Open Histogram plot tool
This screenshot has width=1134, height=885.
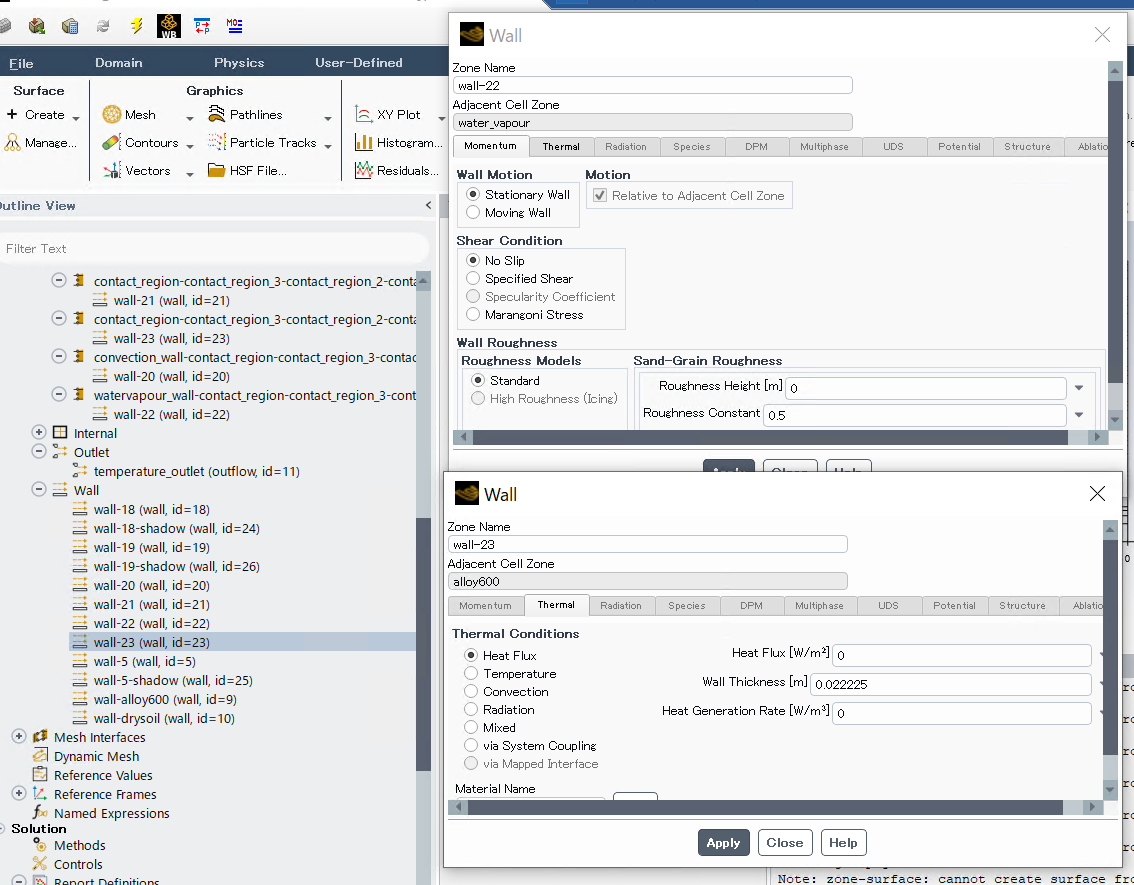click(398, 142)
